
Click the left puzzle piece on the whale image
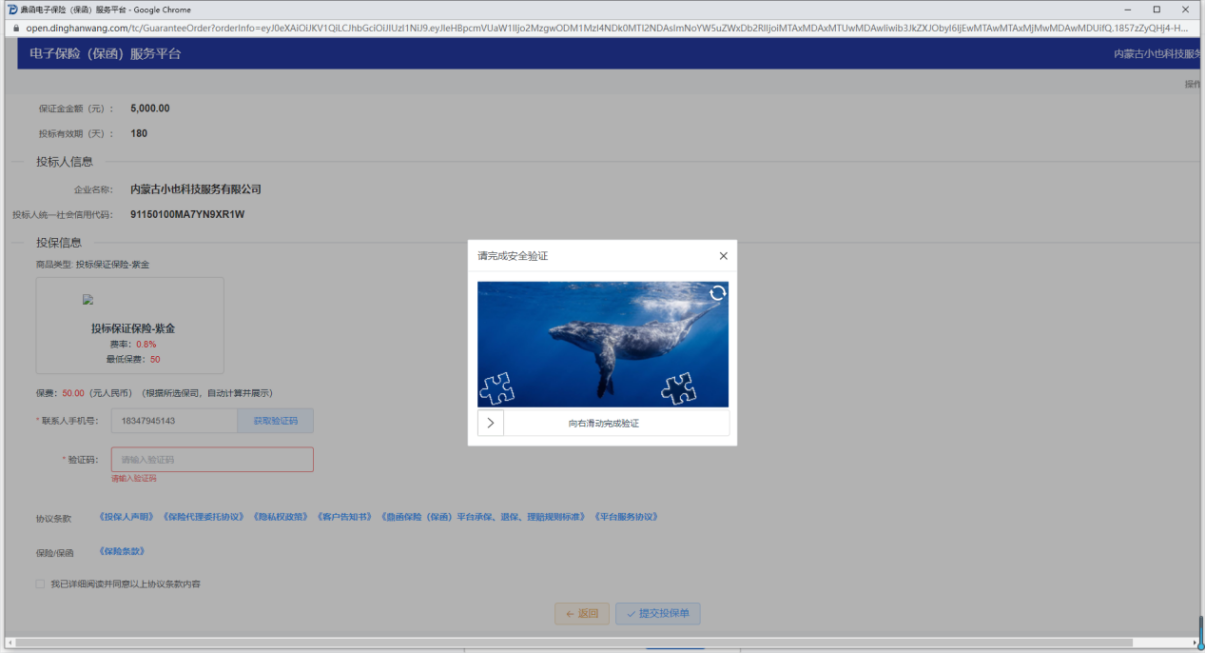497,388
